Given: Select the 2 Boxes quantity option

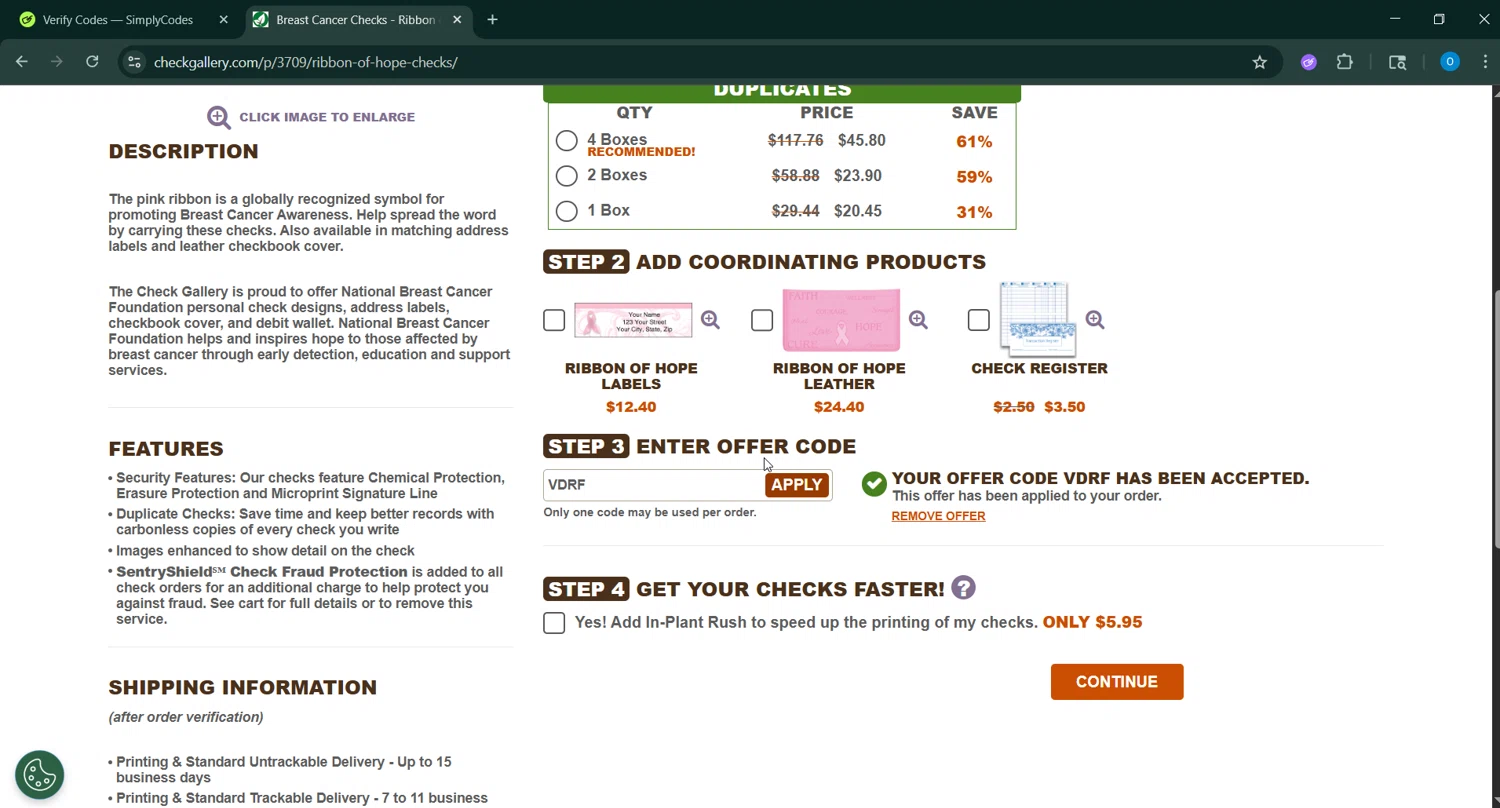Looking at the screenshot, I should click(567, 176).
